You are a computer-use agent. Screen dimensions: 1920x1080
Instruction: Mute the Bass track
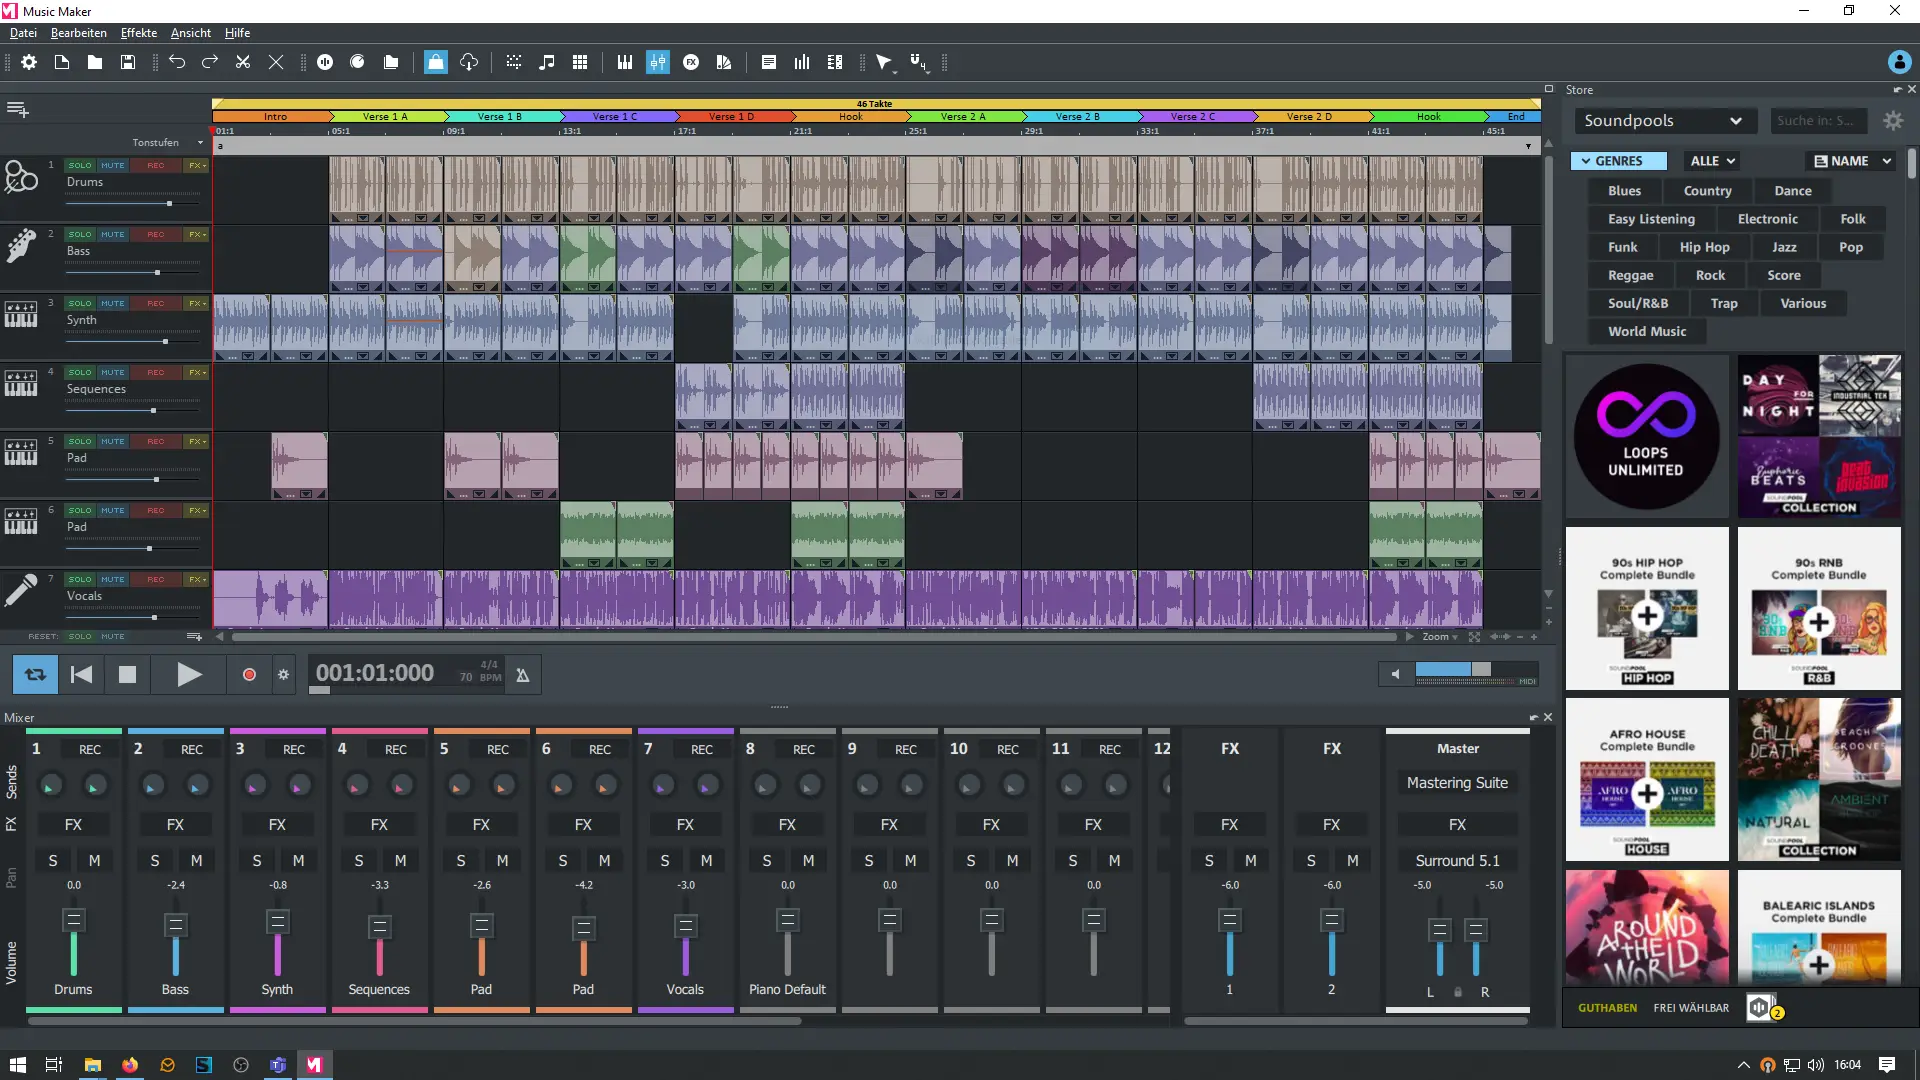point(113,234)
